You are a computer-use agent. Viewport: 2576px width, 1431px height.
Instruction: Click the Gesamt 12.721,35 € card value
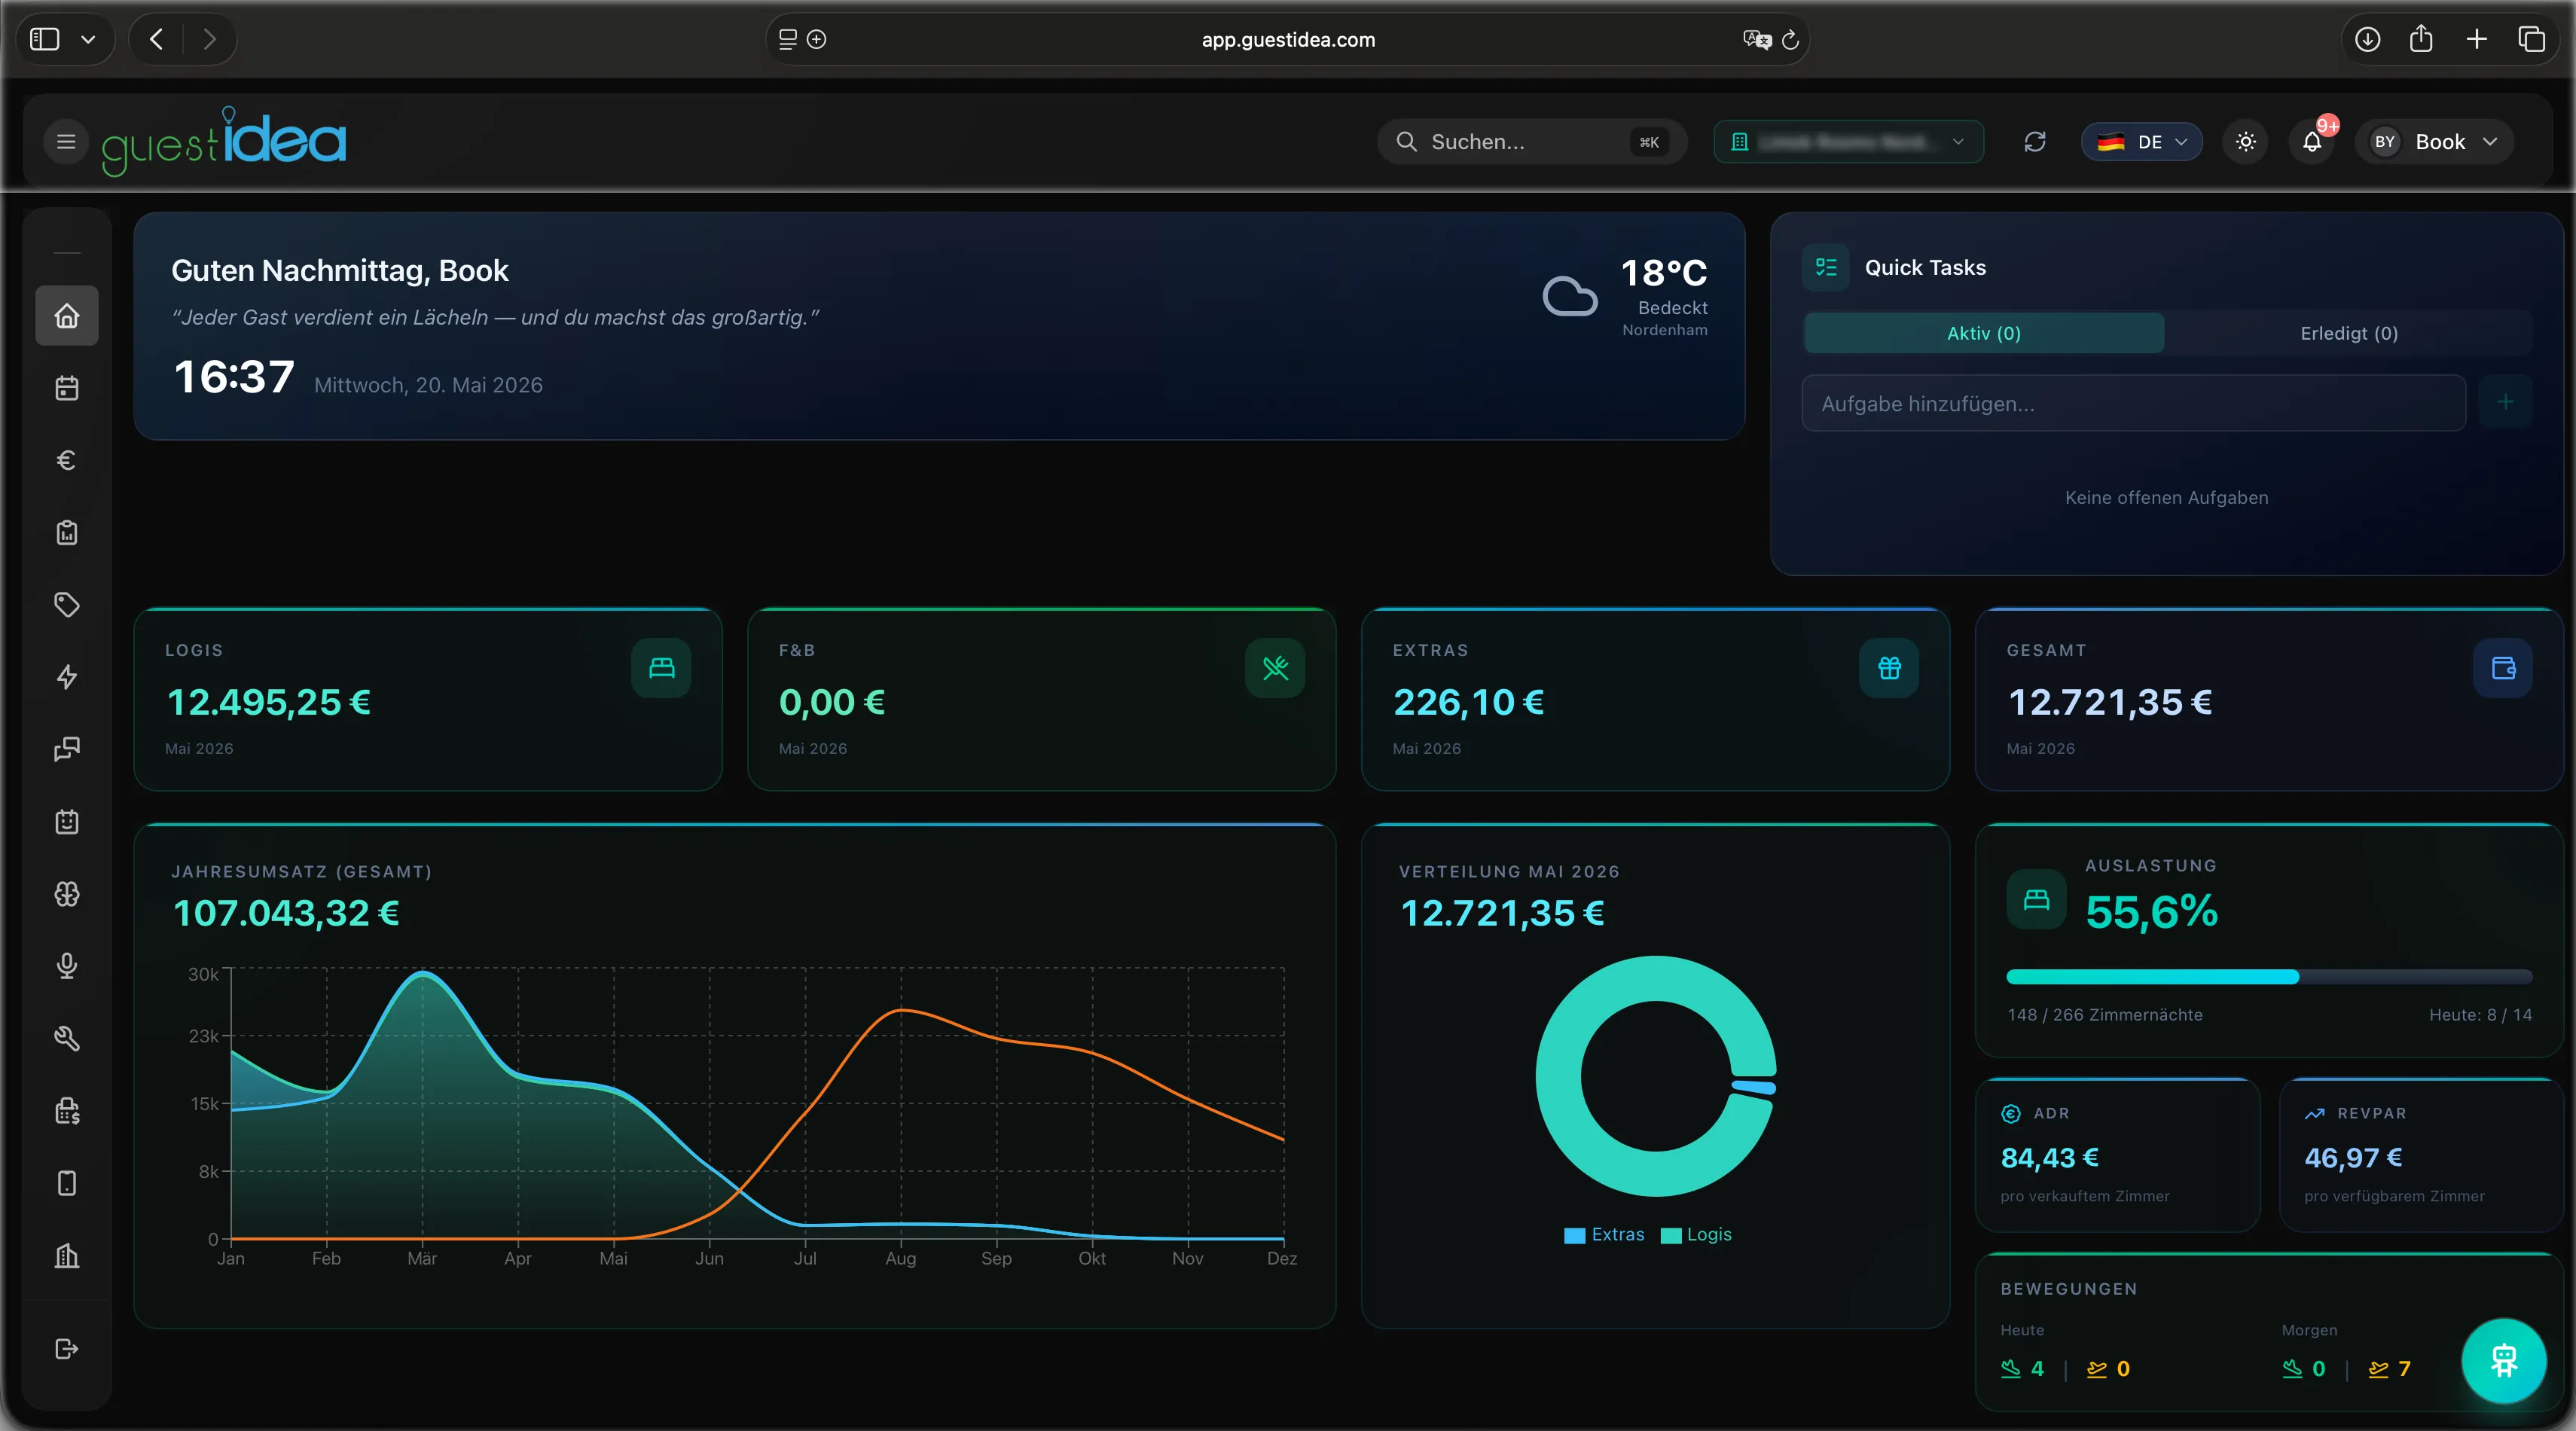pyautogui.click(x=2110, y=702)
